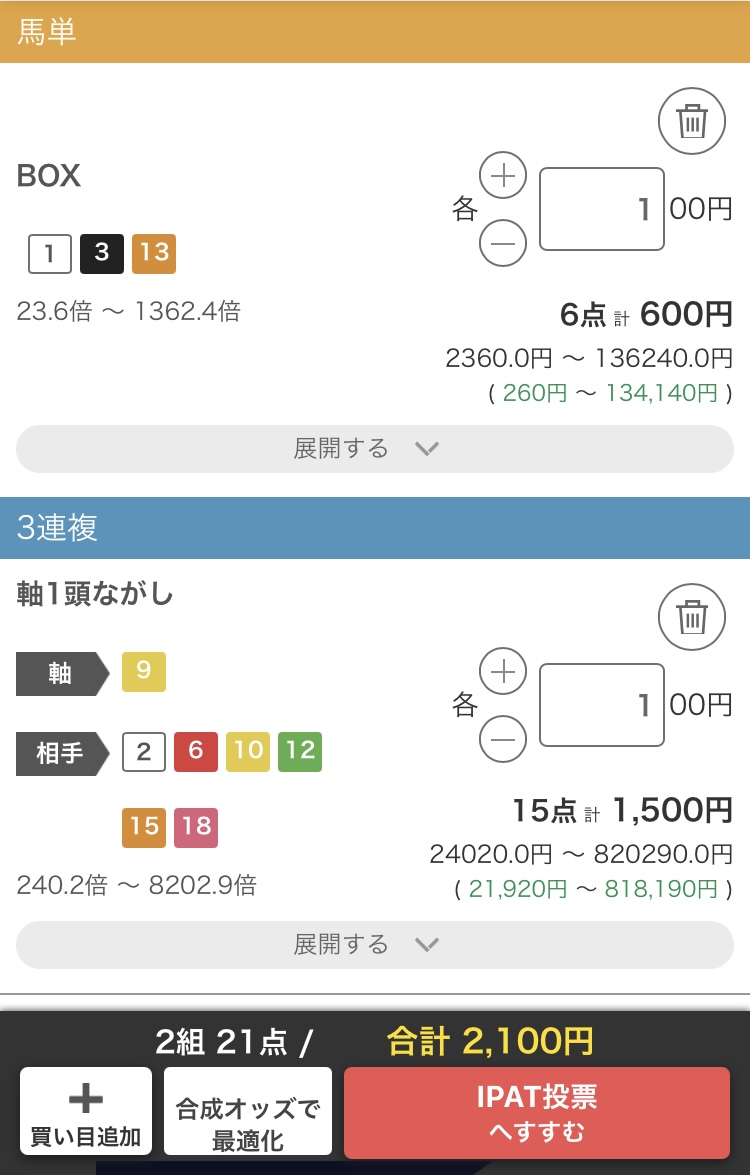
Task: Tap pink horse number 18 badge
Action: pos(196,827)
